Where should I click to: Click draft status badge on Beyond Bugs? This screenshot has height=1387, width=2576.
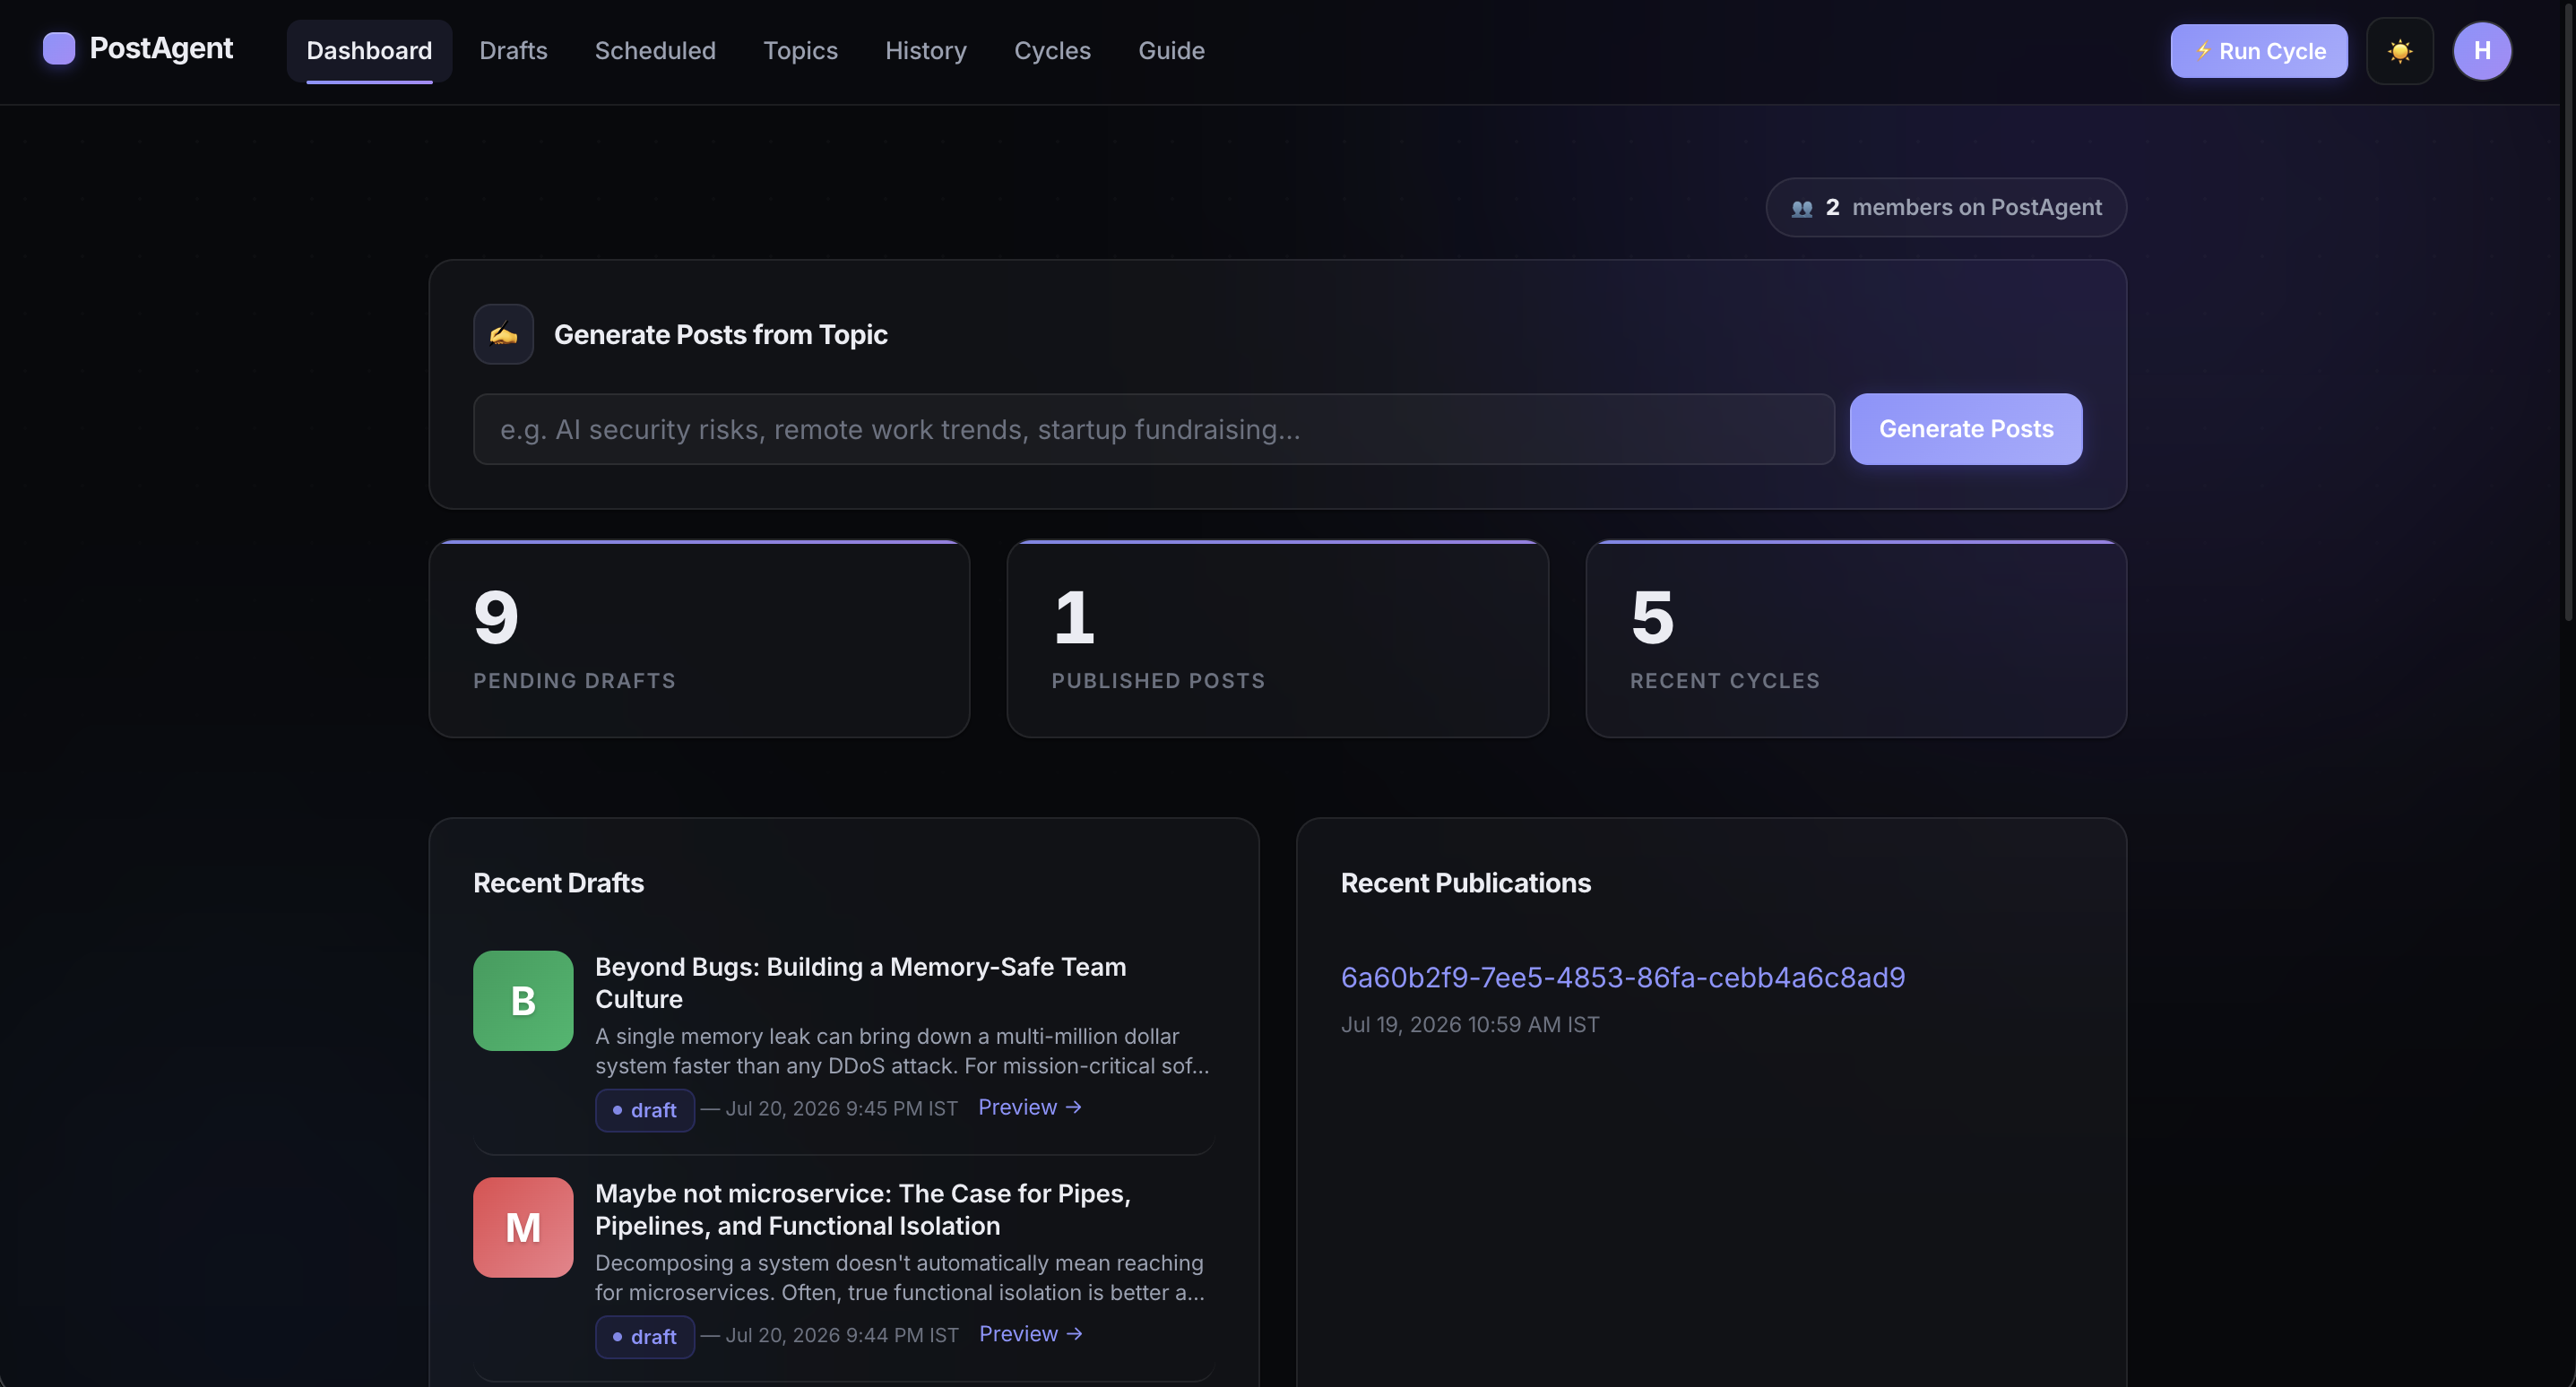click(644, 1110)
